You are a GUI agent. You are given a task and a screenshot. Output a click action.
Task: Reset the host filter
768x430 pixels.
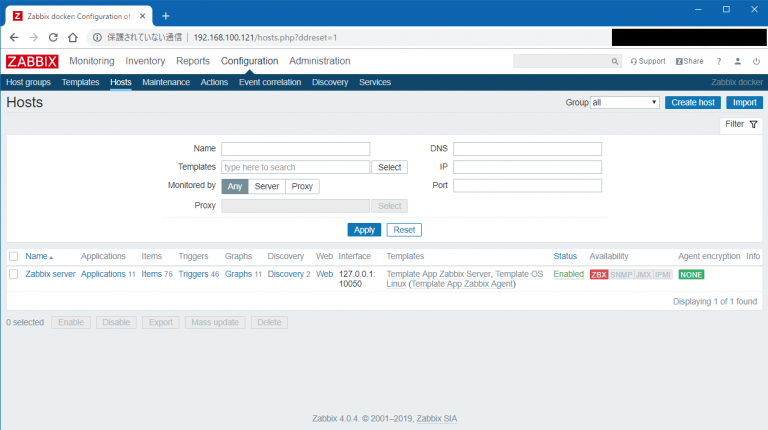[x=404, y=230]
